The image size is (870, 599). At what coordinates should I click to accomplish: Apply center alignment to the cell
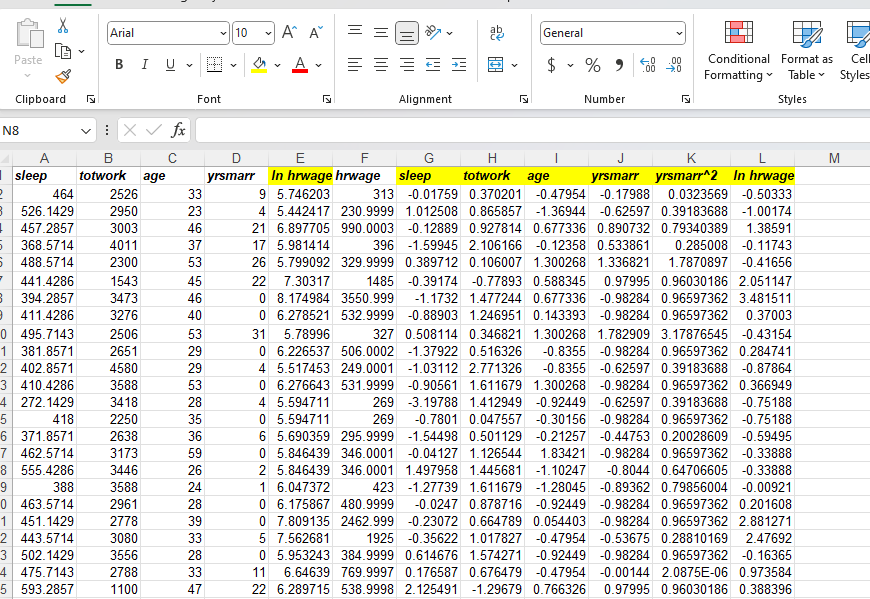coord(380,64)
